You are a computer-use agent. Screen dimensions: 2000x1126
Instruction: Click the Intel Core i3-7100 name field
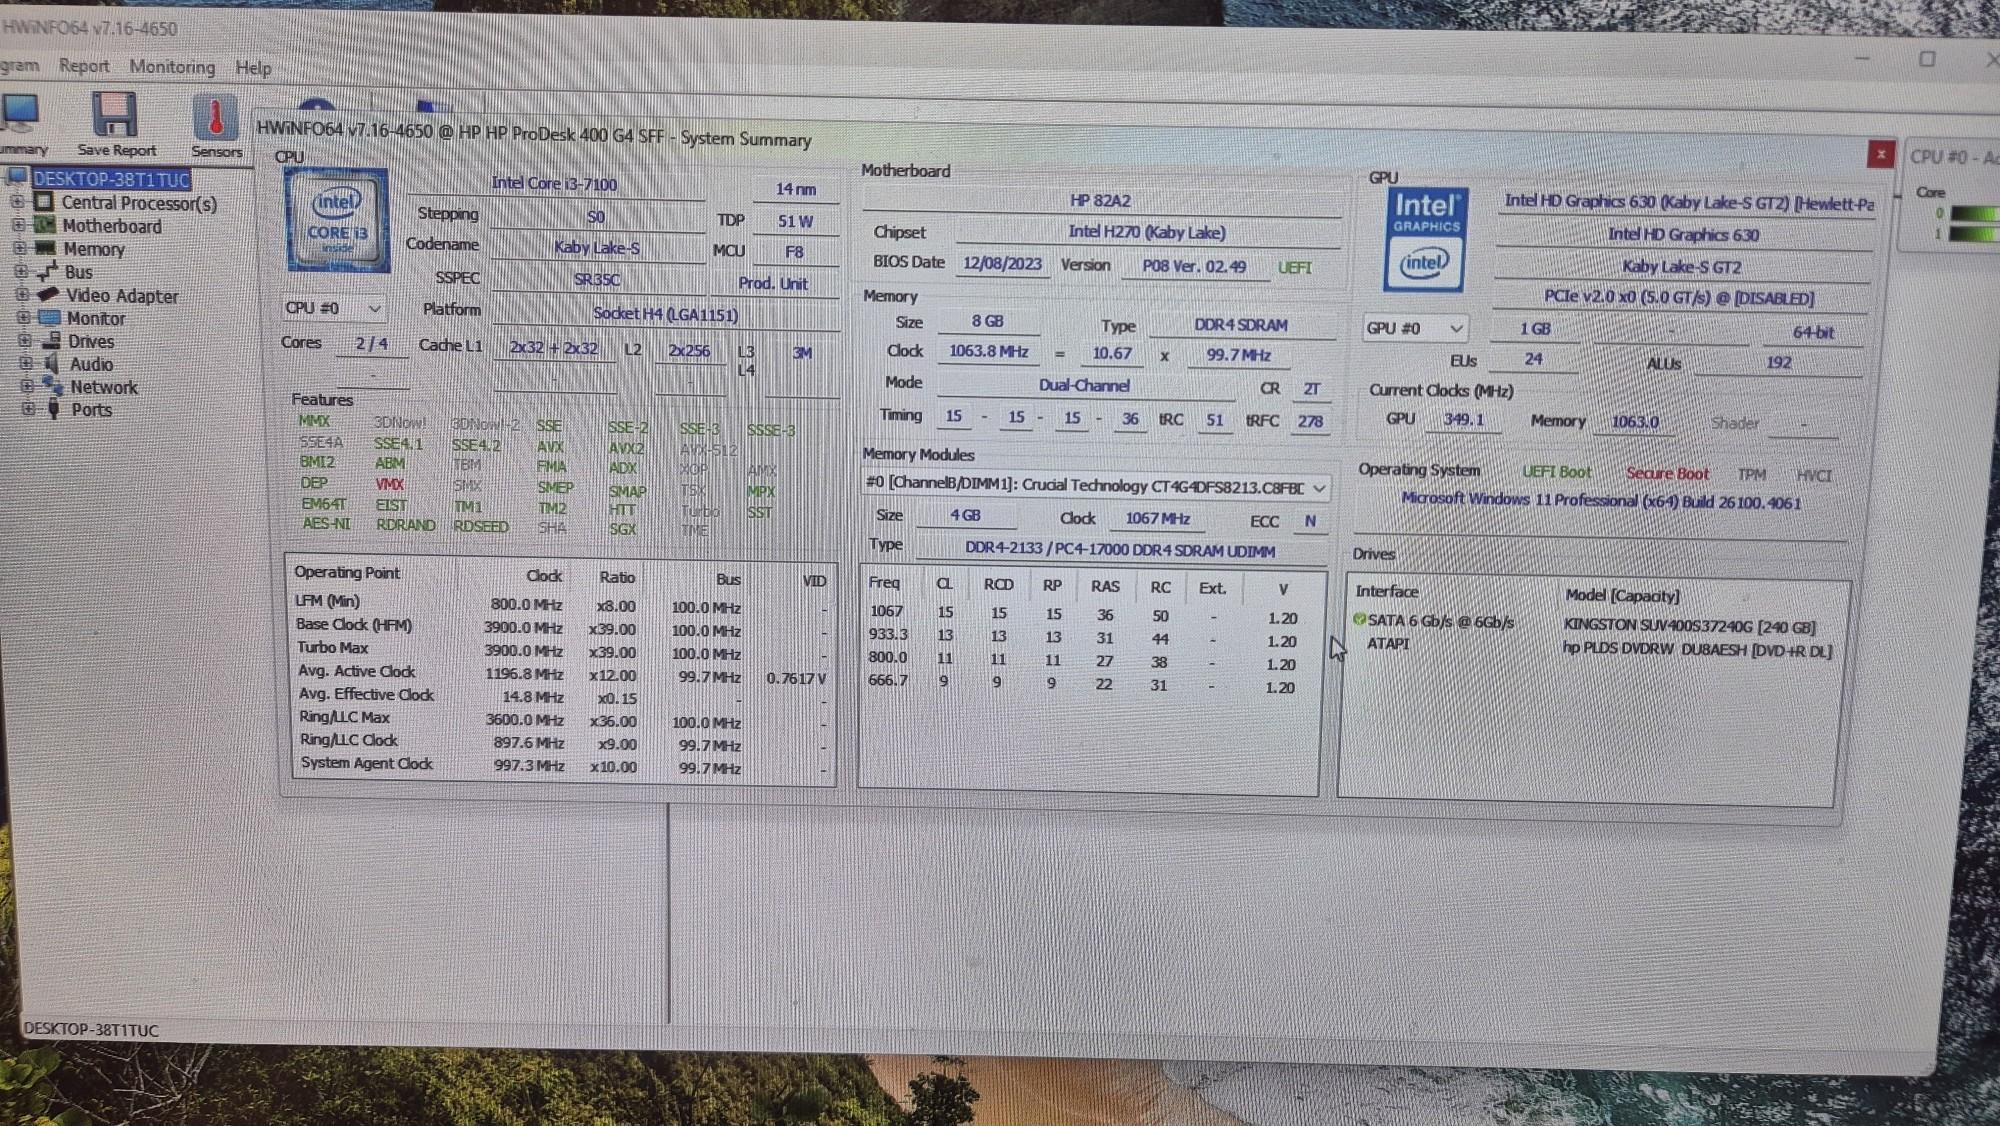click(x=554, y=183)
